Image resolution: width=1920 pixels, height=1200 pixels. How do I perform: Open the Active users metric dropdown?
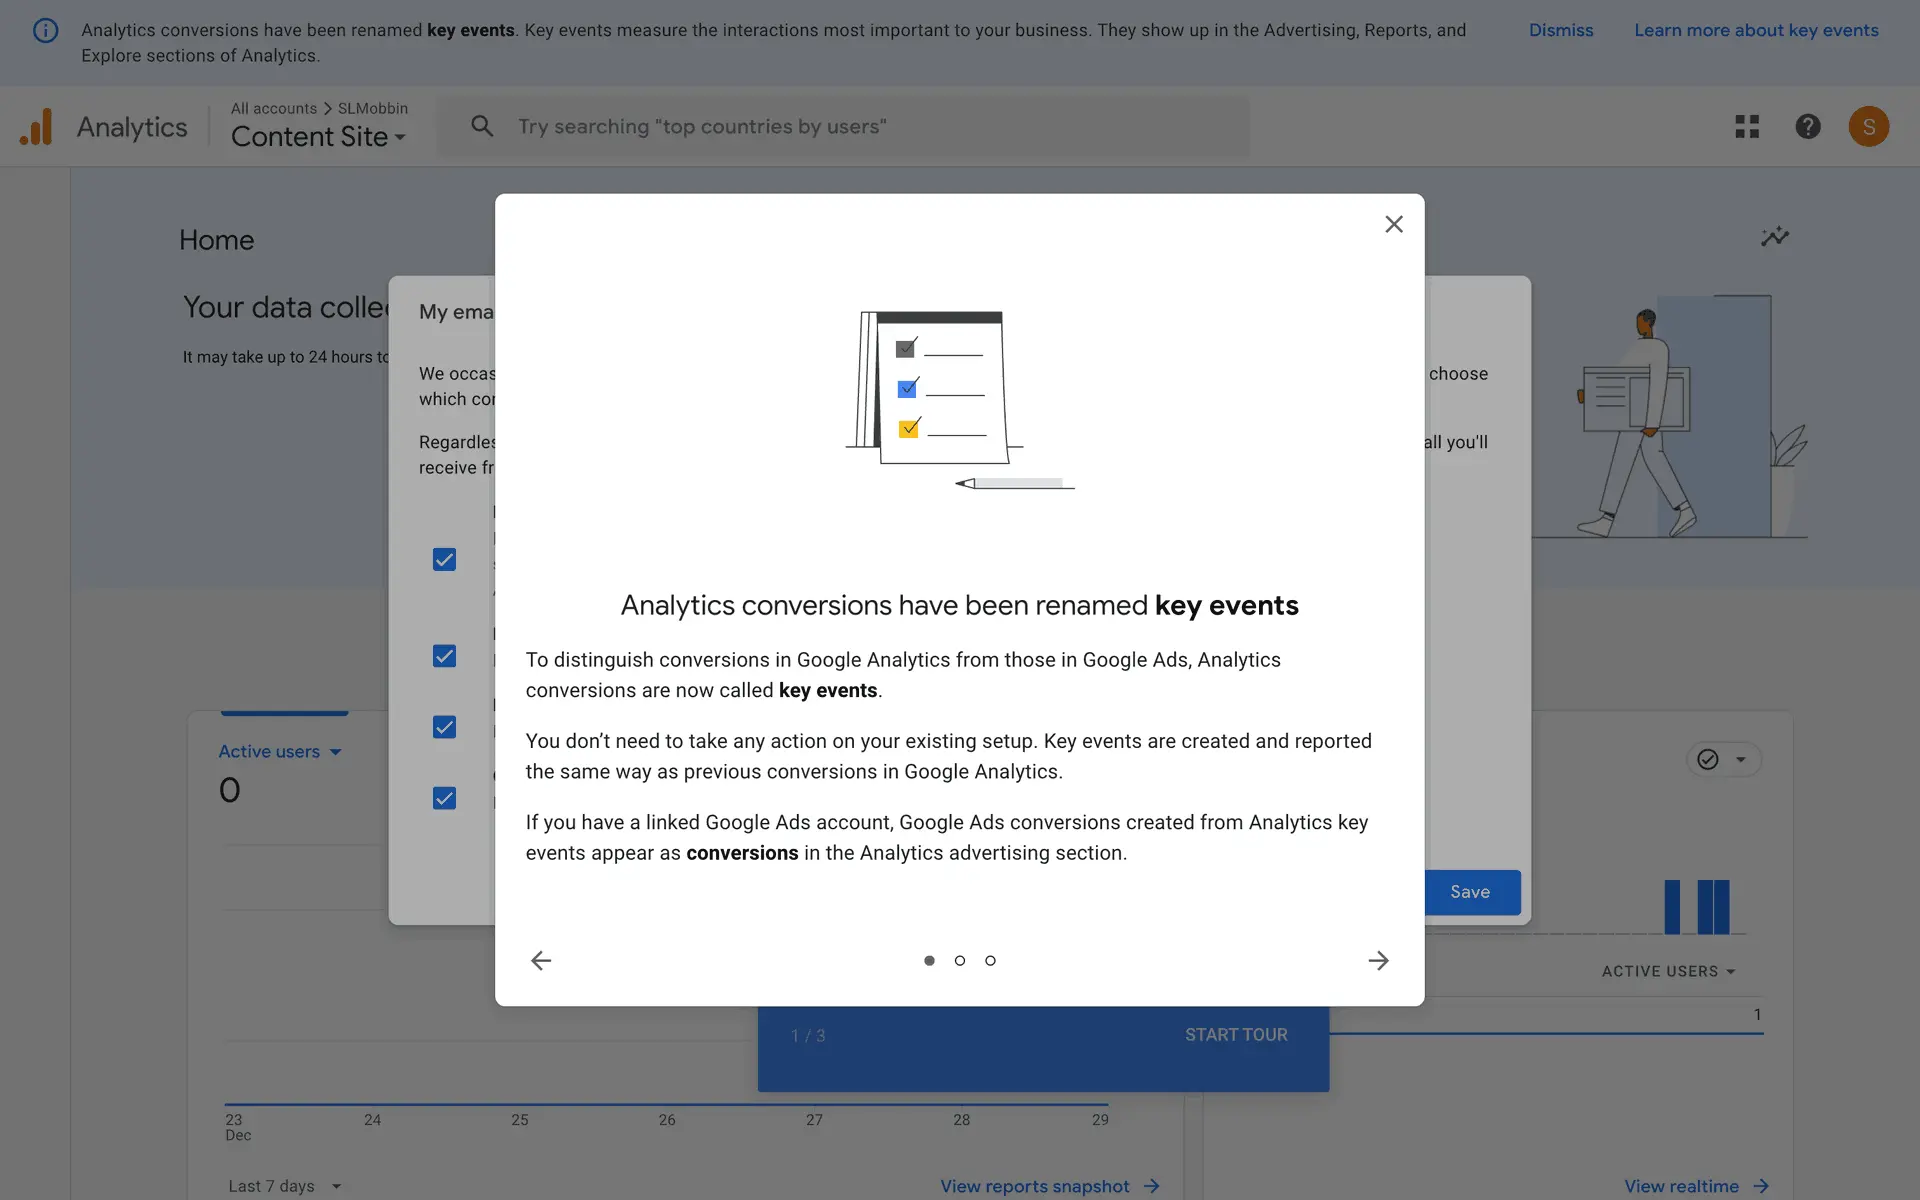280,752
